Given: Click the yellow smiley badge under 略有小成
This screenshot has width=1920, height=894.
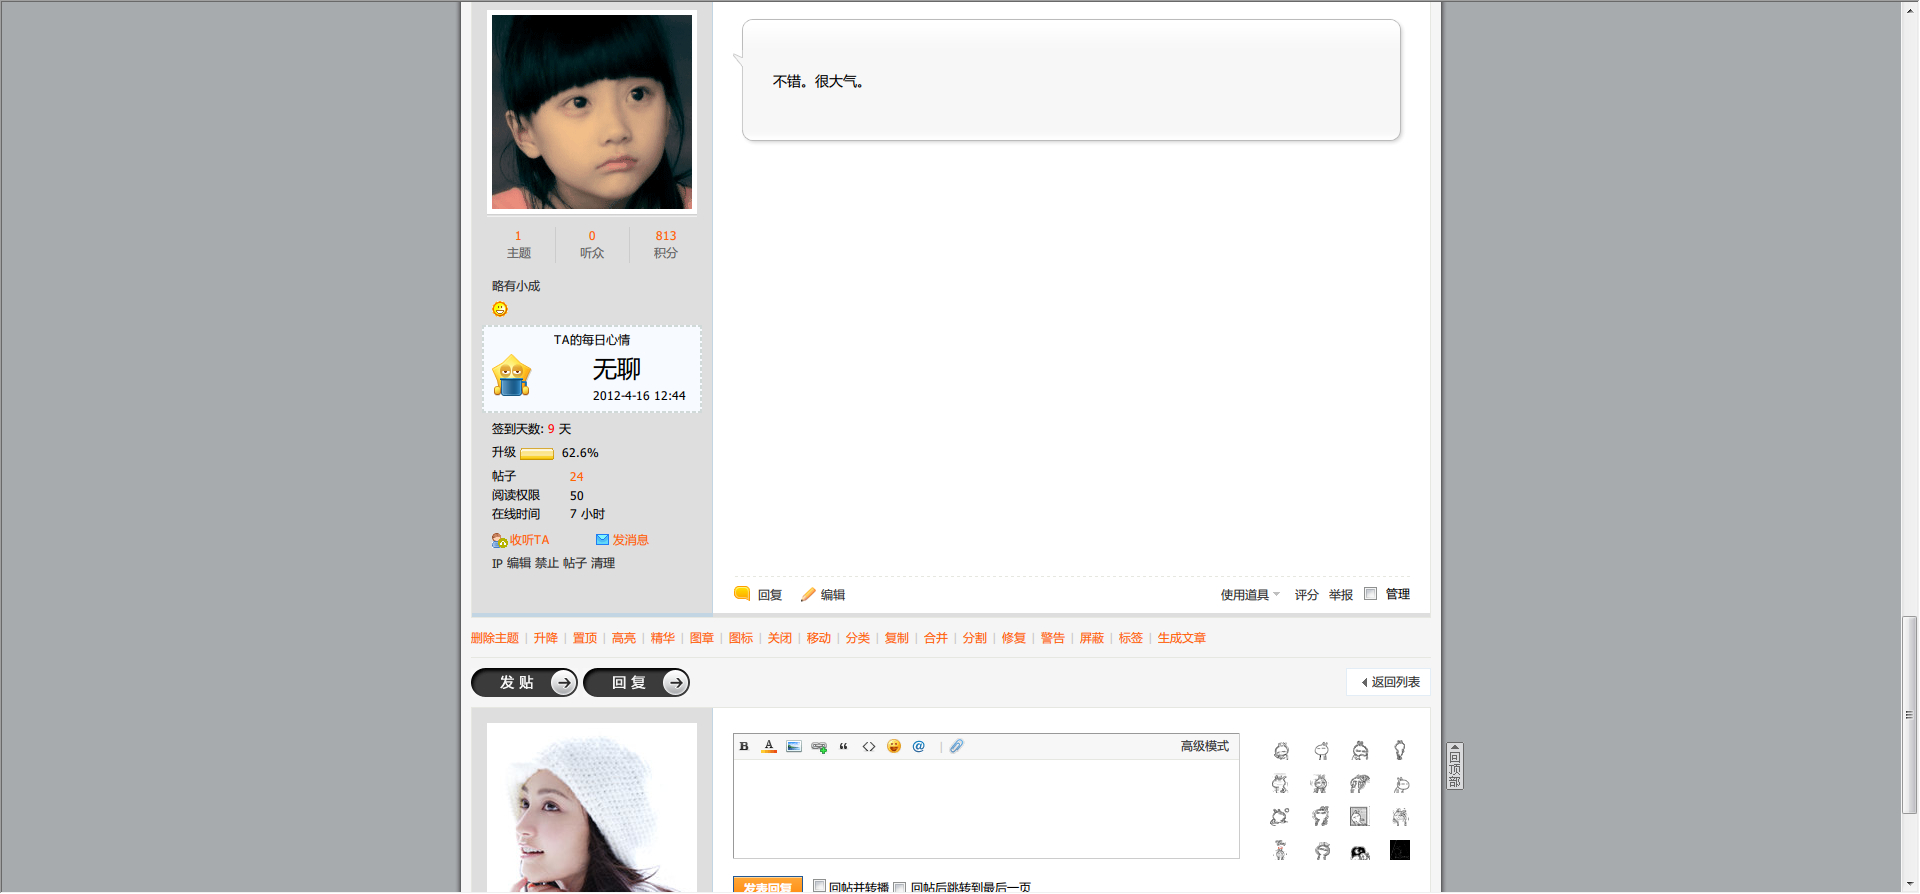Looking at the screenshot, I should pyautogui.click(x=500, y=310).
